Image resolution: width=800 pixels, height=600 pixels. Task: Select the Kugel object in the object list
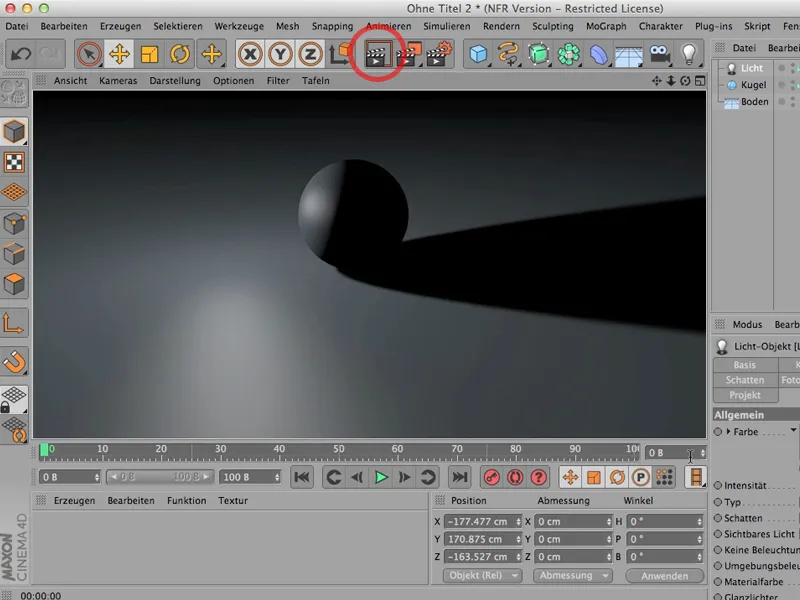click(x=753, y=85)
